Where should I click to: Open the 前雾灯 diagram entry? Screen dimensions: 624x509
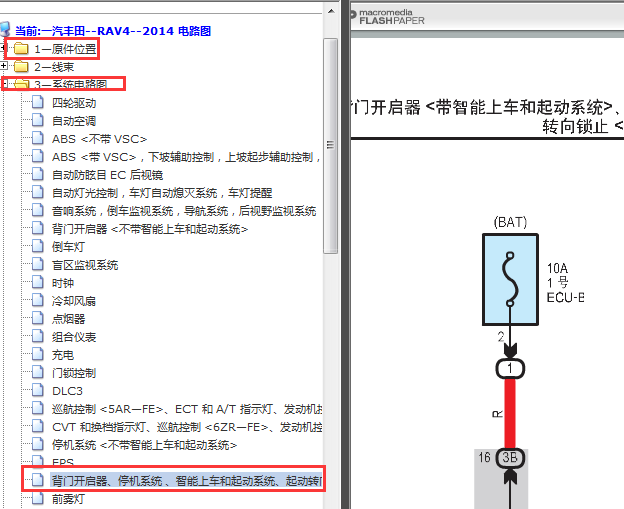pyautogui.click(x=68, y=499)
